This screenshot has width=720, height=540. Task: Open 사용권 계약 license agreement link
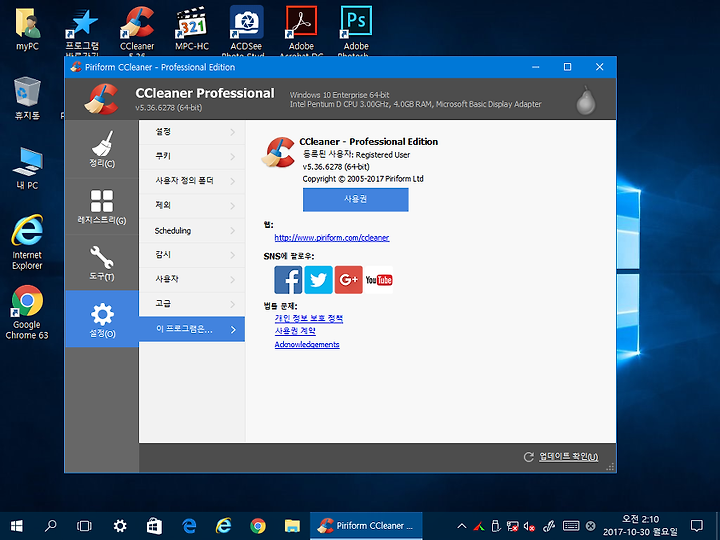pos(295,331)
